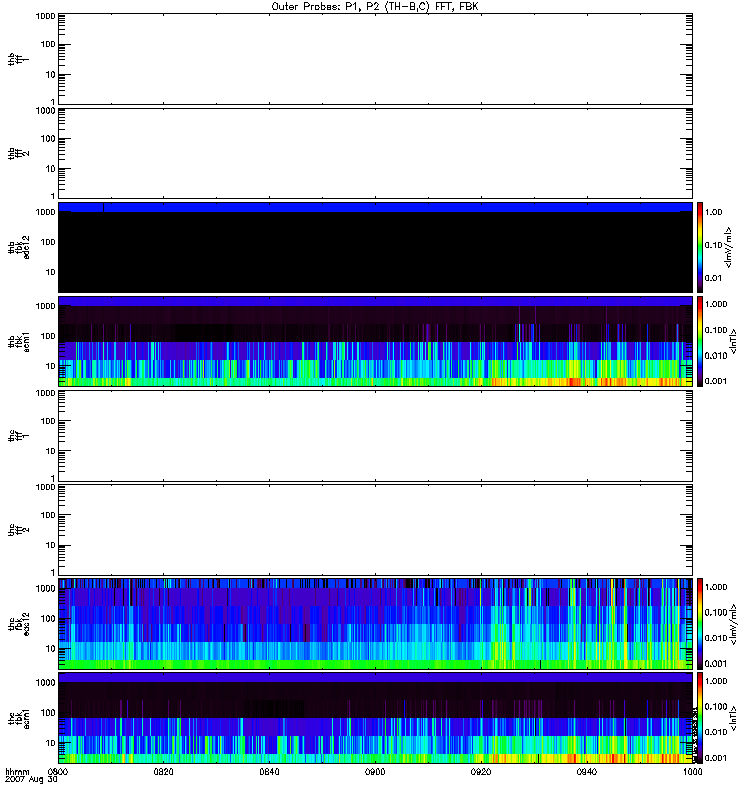The image size is (750, 800).
Task: Click the thc fbk edc12 spectrogram panel
Action: pyautogui.click(x=375, y=623)
